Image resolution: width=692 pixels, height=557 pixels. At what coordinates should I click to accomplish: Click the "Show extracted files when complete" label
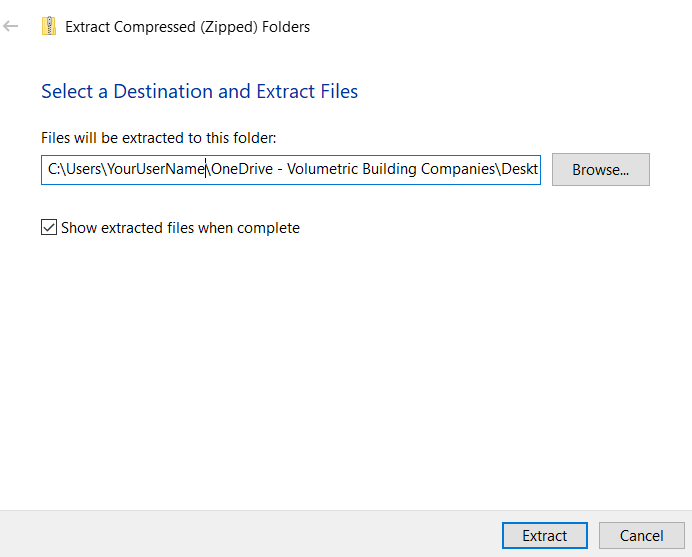(x=180, y=228)
